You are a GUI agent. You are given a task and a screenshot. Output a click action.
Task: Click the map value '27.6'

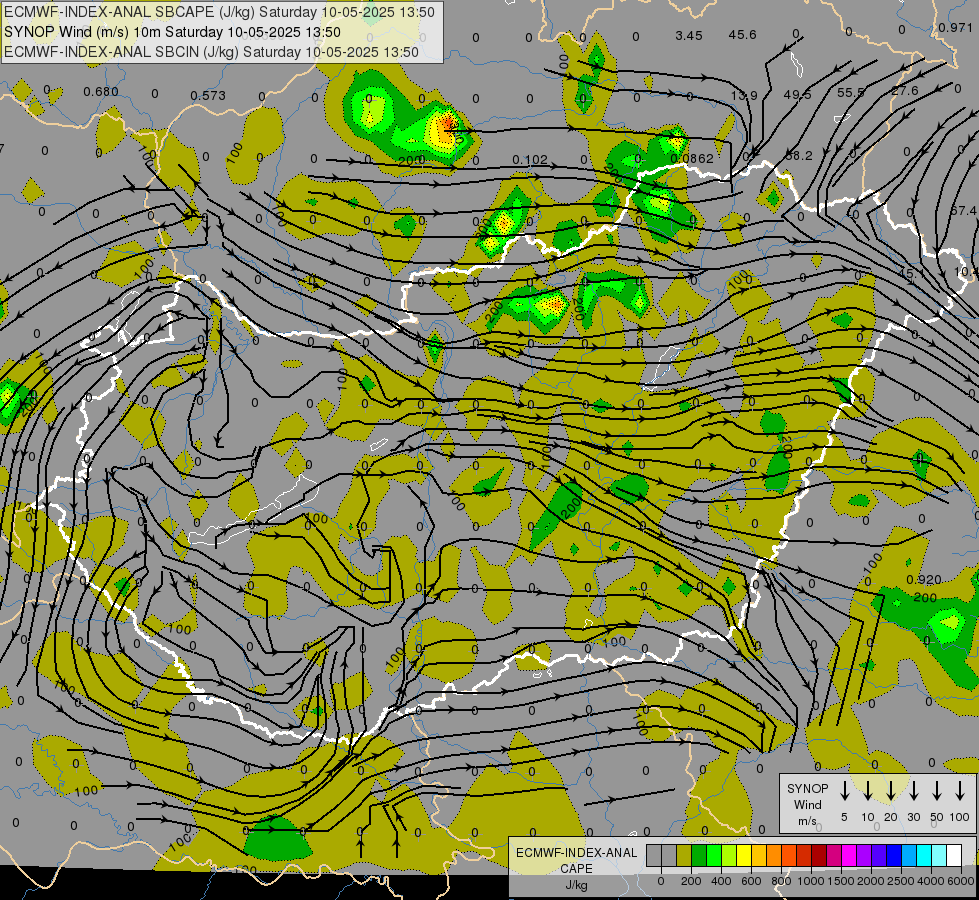coord(905,91)
